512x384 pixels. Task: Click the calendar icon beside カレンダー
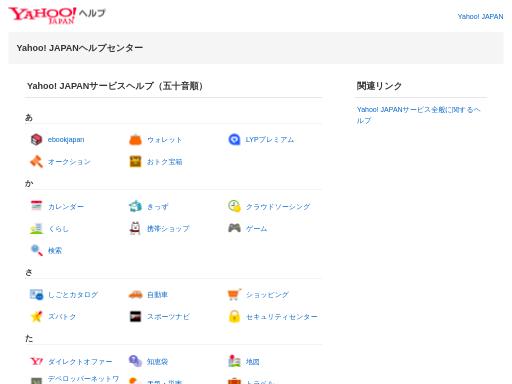click(36, 206)
